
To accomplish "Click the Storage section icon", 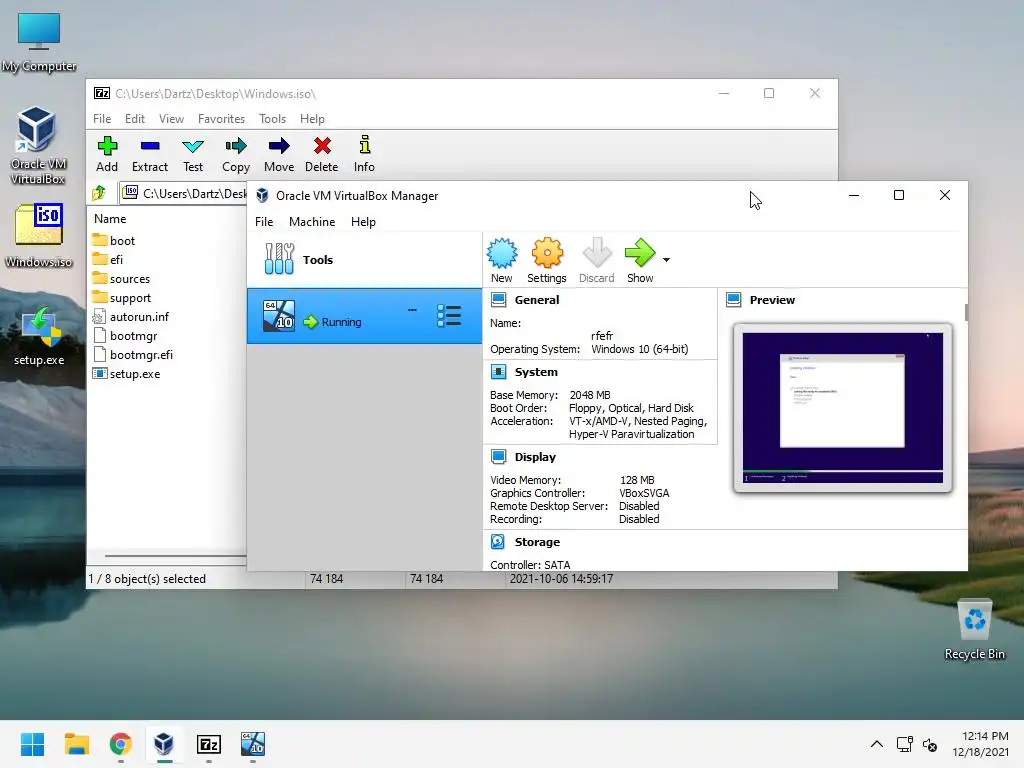I will pos(498,541).
